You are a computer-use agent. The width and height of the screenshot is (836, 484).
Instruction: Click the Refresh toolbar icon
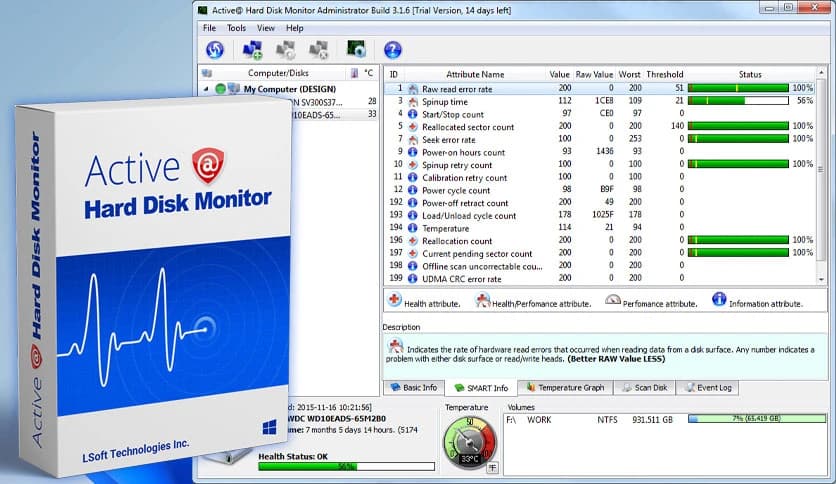click(x=215, y=50)
